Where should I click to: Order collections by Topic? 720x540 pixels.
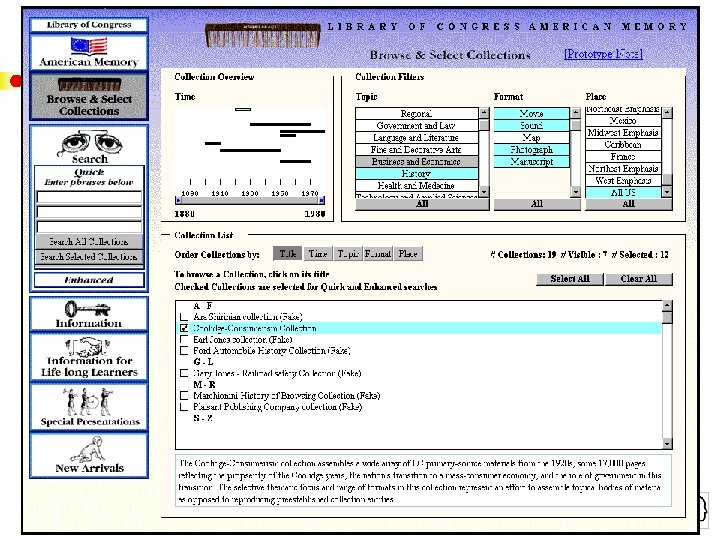[348, 253]
